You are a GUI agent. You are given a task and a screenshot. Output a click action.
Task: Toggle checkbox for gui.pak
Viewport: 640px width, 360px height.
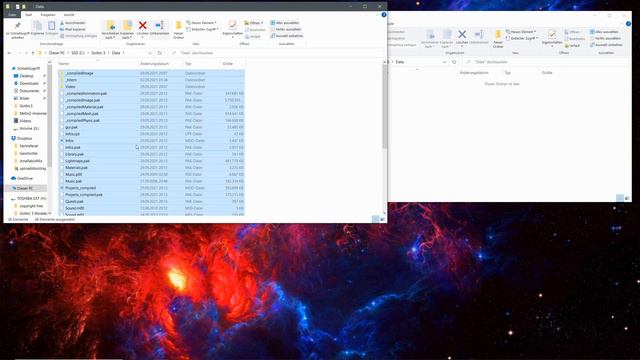point(62,127)
